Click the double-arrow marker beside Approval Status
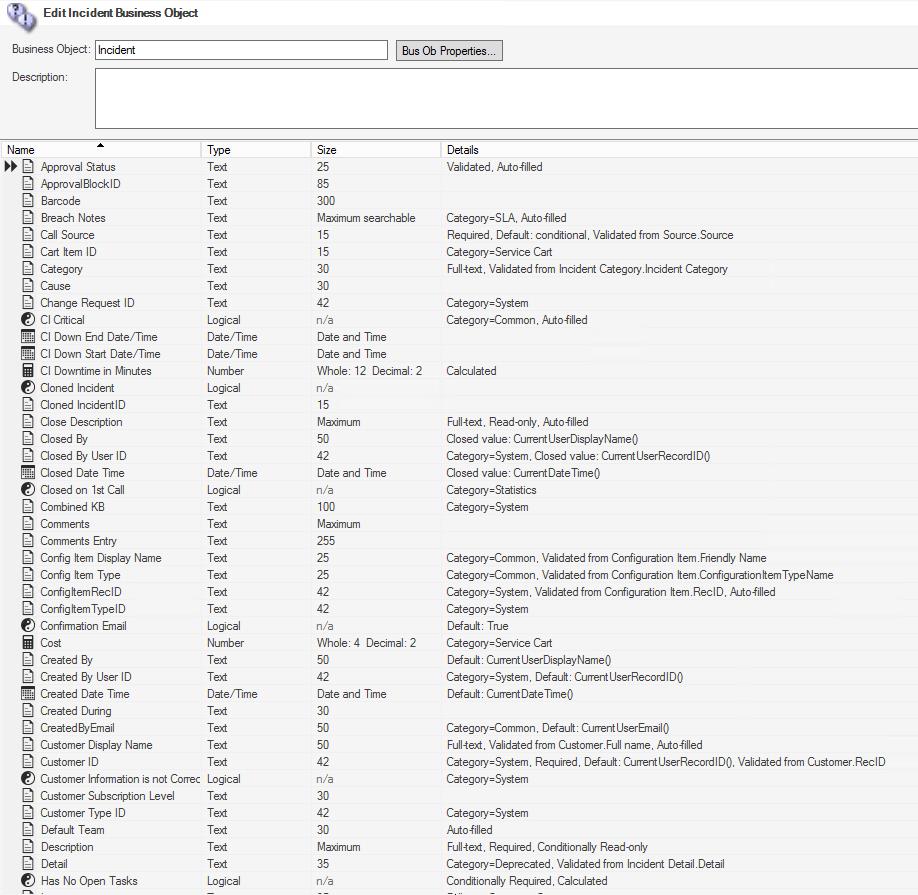This screenshot has width=918, height=895. (11, 167)
